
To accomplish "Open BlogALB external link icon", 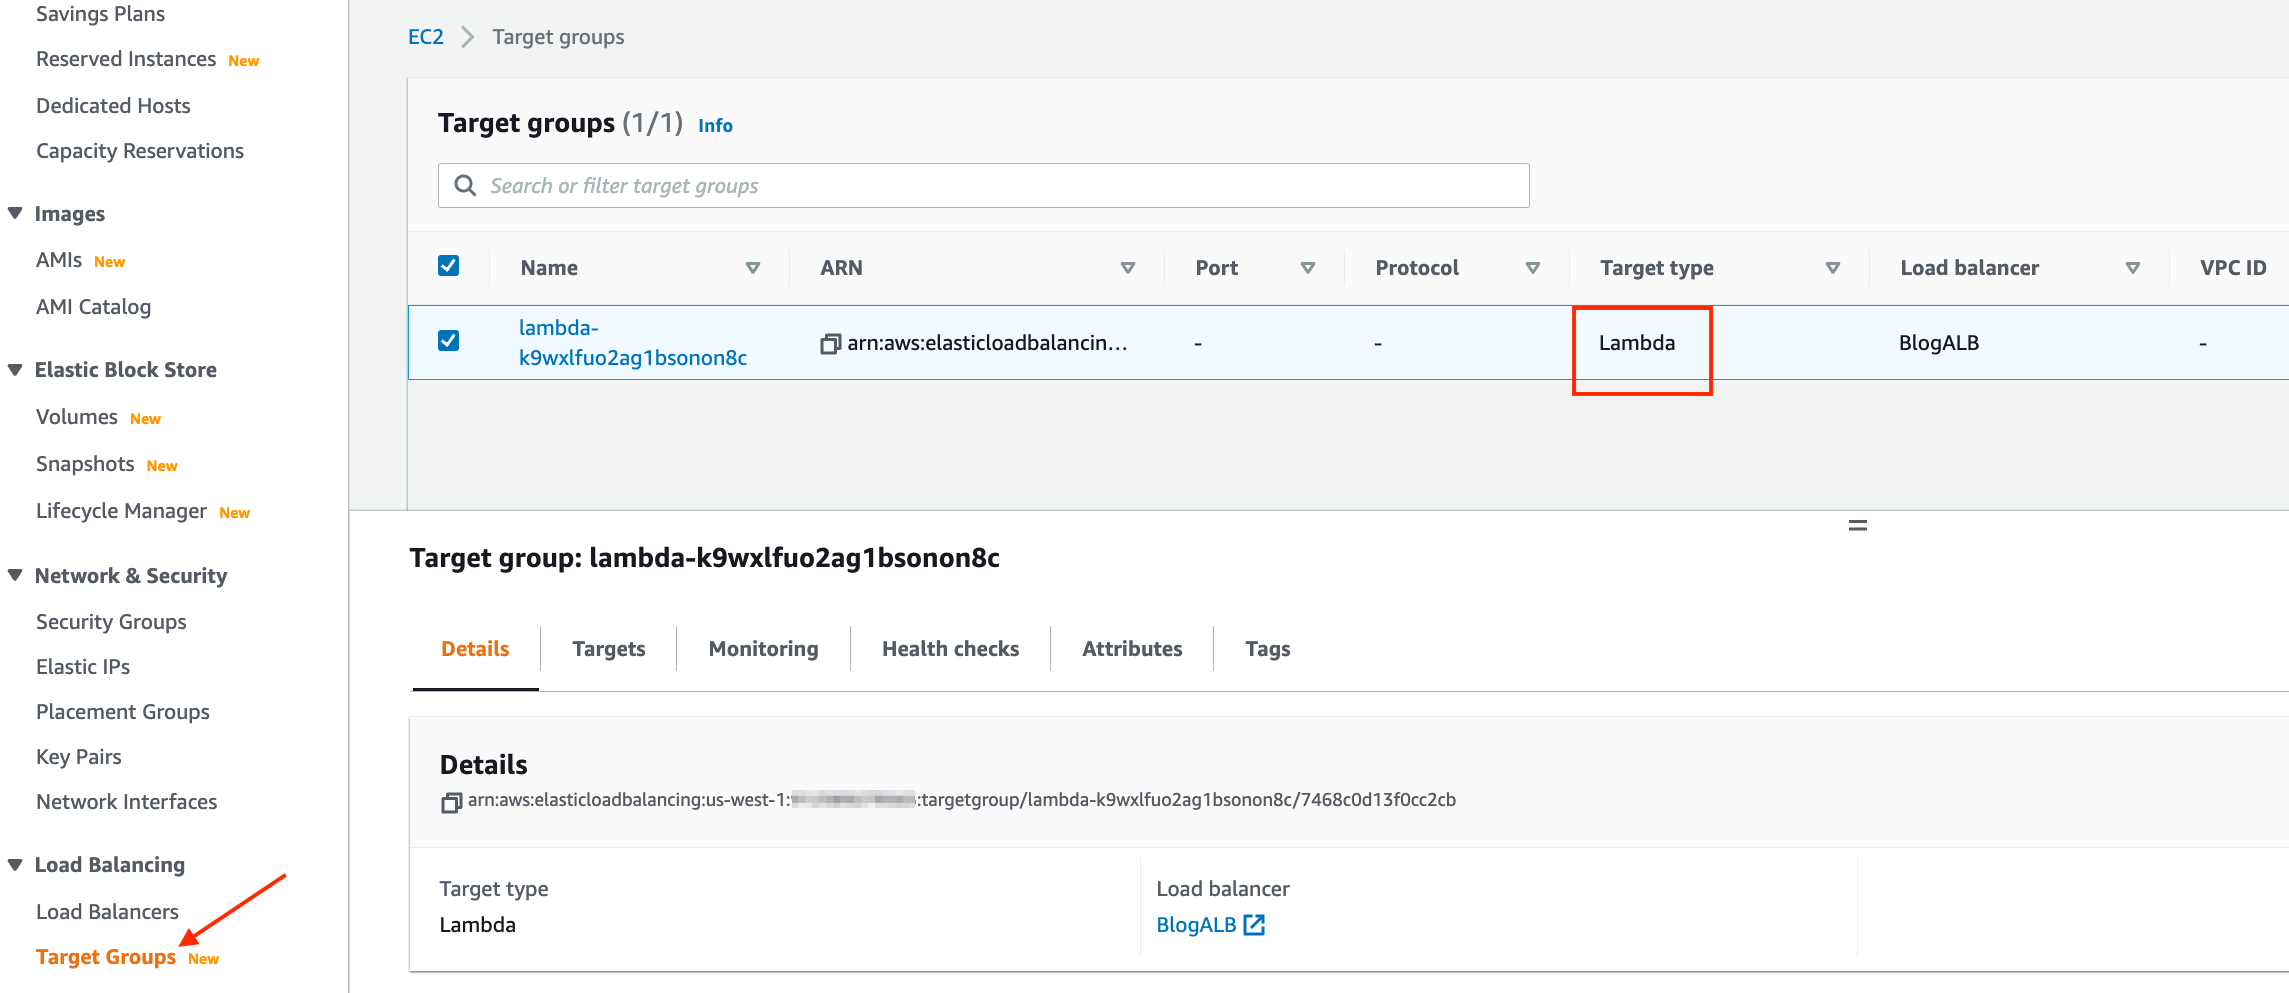I will click(1254, 925).
